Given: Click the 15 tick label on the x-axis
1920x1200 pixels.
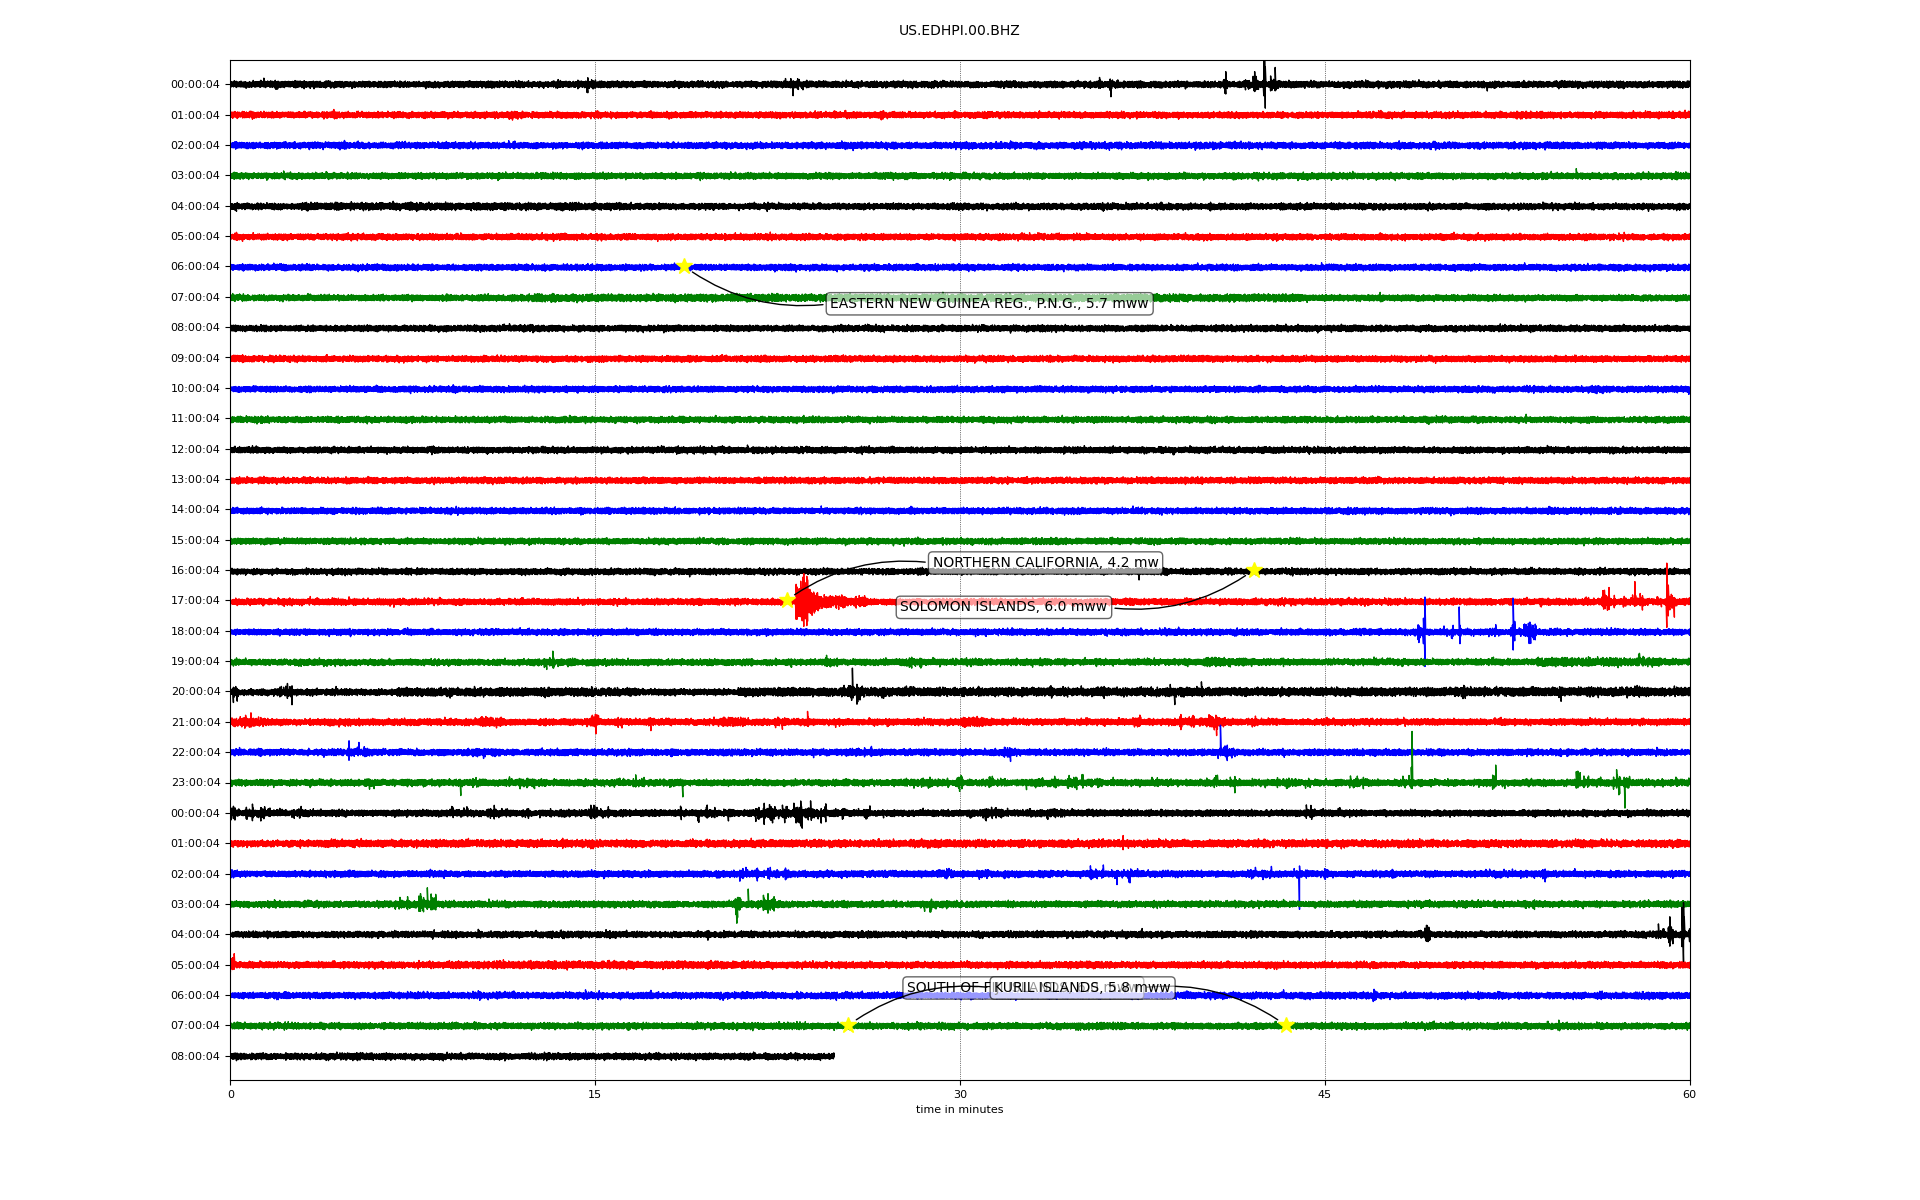Looking at the screenshot, I should pyautogui.click(x=595, y=1094).
